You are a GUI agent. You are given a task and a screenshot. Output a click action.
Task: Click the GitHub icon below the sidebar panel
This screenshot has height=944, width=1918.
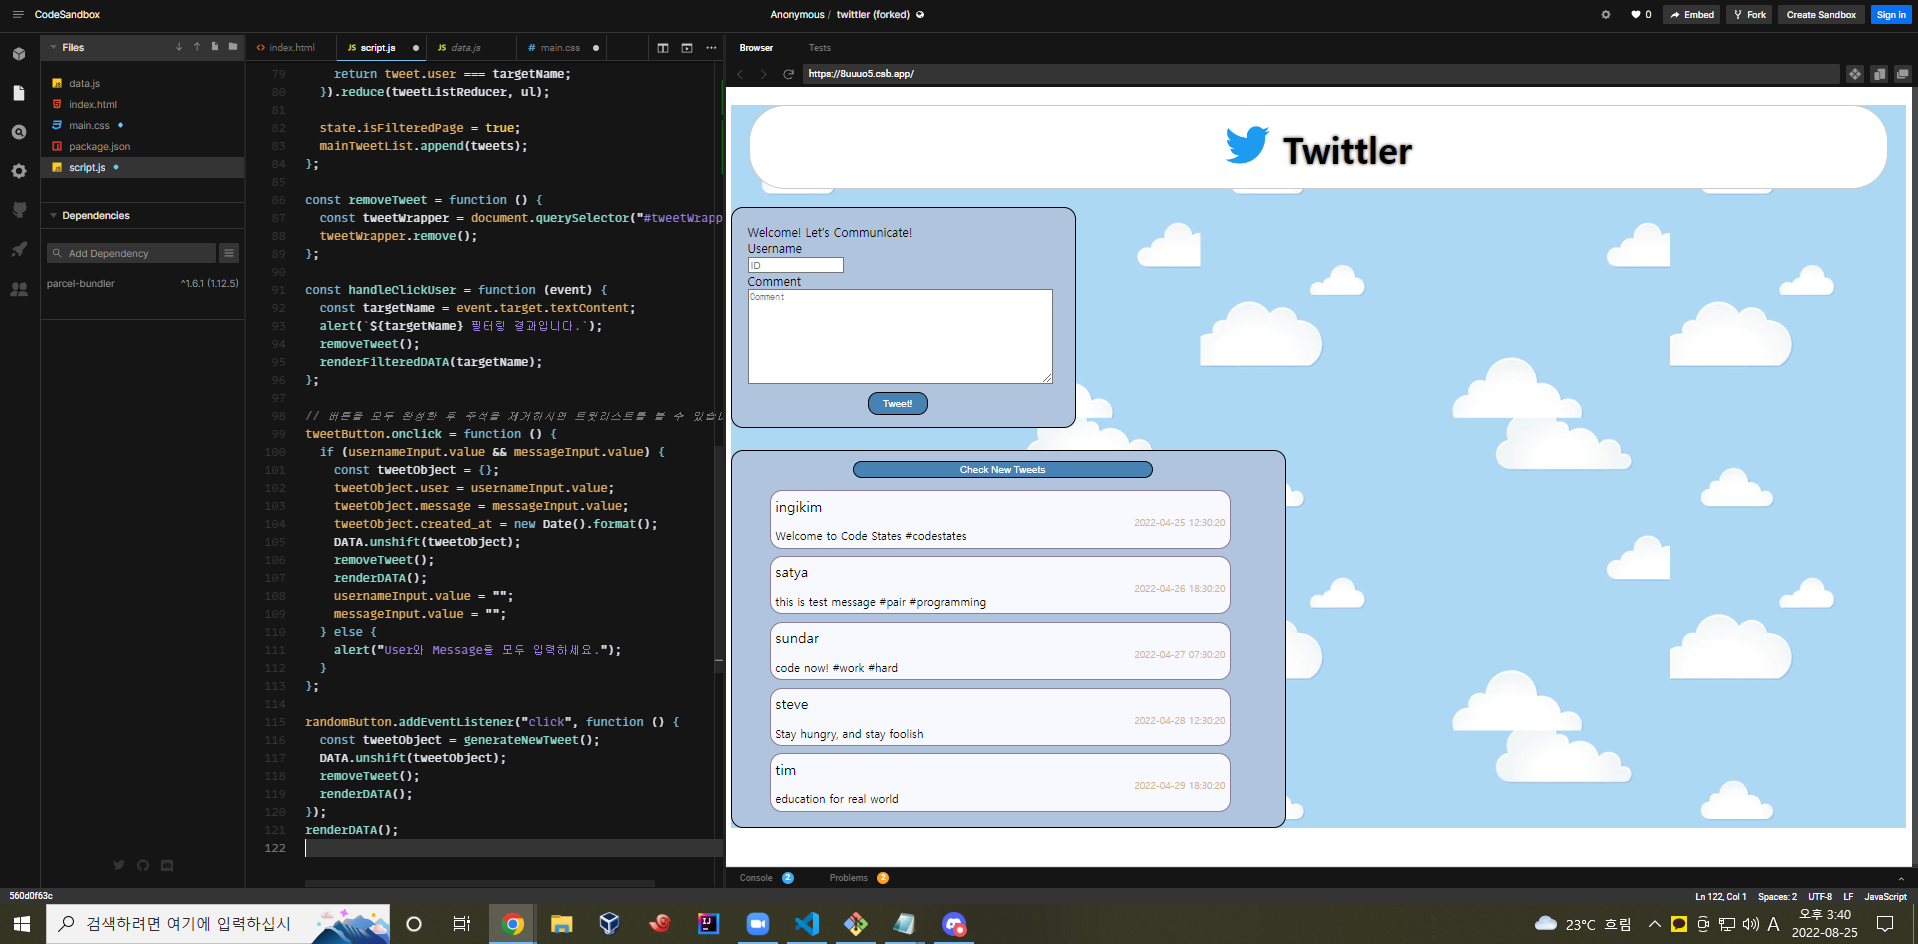(x=143, y=865)
